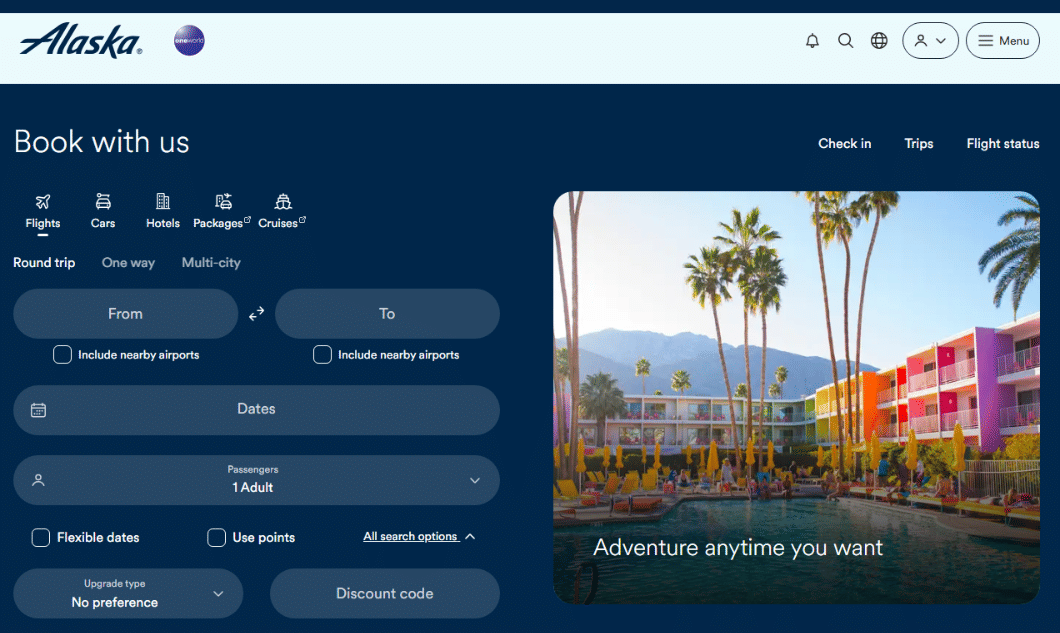Open the account profile dropdown

click(x=930, y=41)
